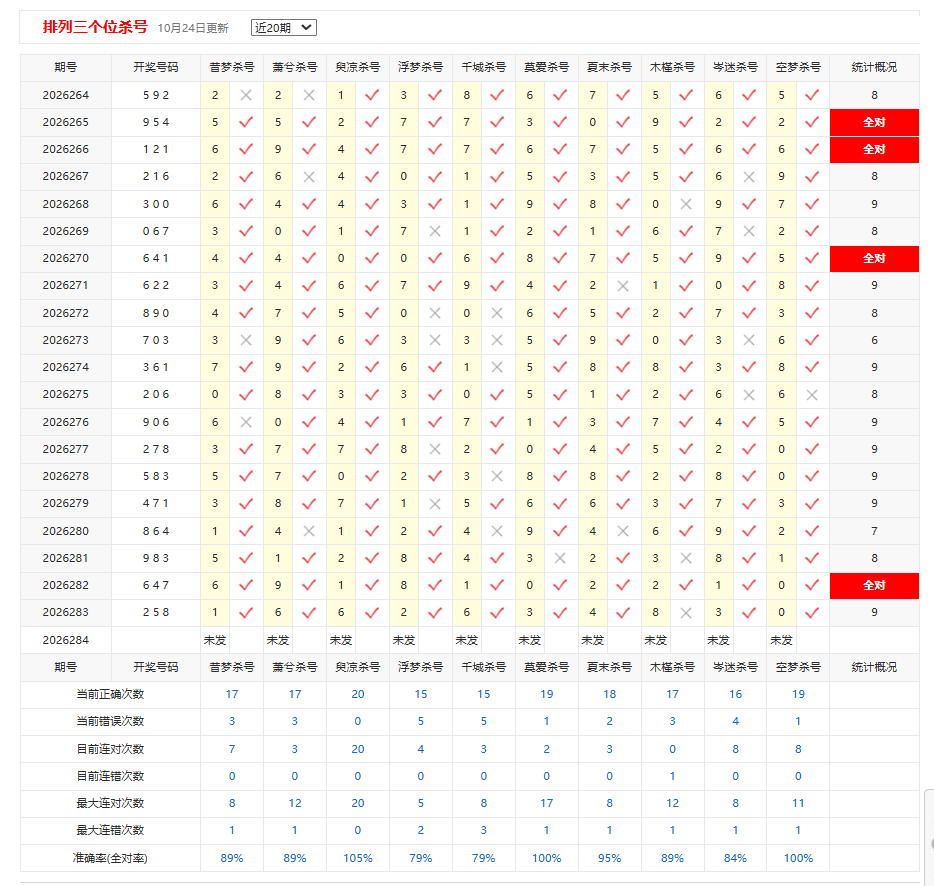The height and width of the screenshot is (886, 934).
Task: Select the 最大连对次数 row label
Action: point(110,803)
